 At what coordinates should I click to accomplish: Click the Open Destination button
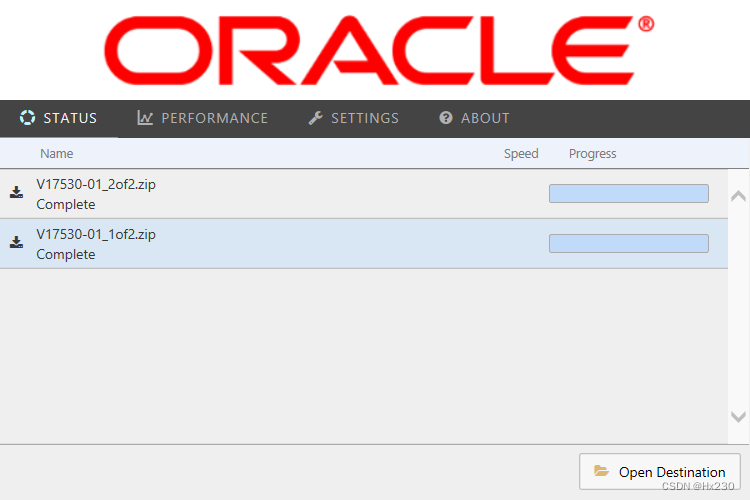coord(660,472)
